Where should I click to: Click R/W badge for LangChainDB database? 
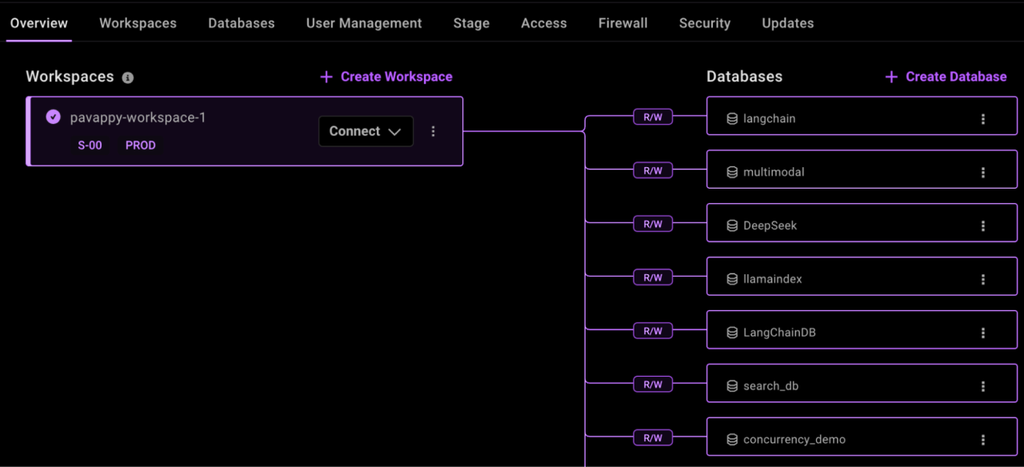[653, 331]
